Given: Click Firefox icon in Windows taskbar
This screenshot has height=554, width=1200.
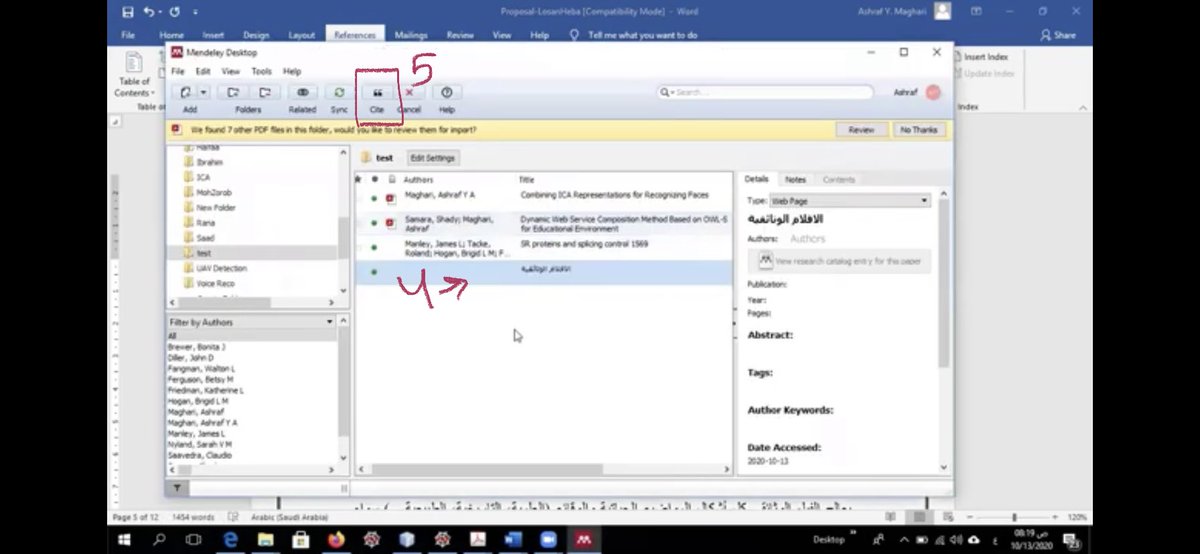Looking at the screenshot, I should 334,540.
